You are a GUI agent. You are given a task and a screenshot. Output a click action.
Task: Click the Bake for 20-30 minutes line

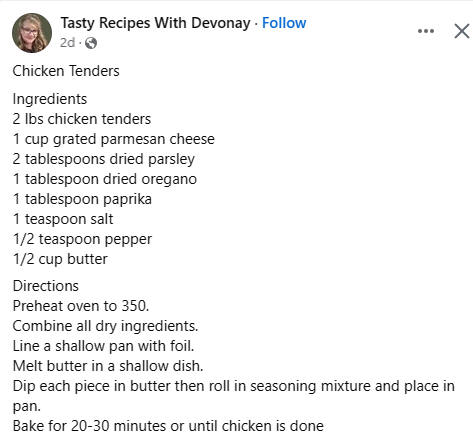click(168, 426)
